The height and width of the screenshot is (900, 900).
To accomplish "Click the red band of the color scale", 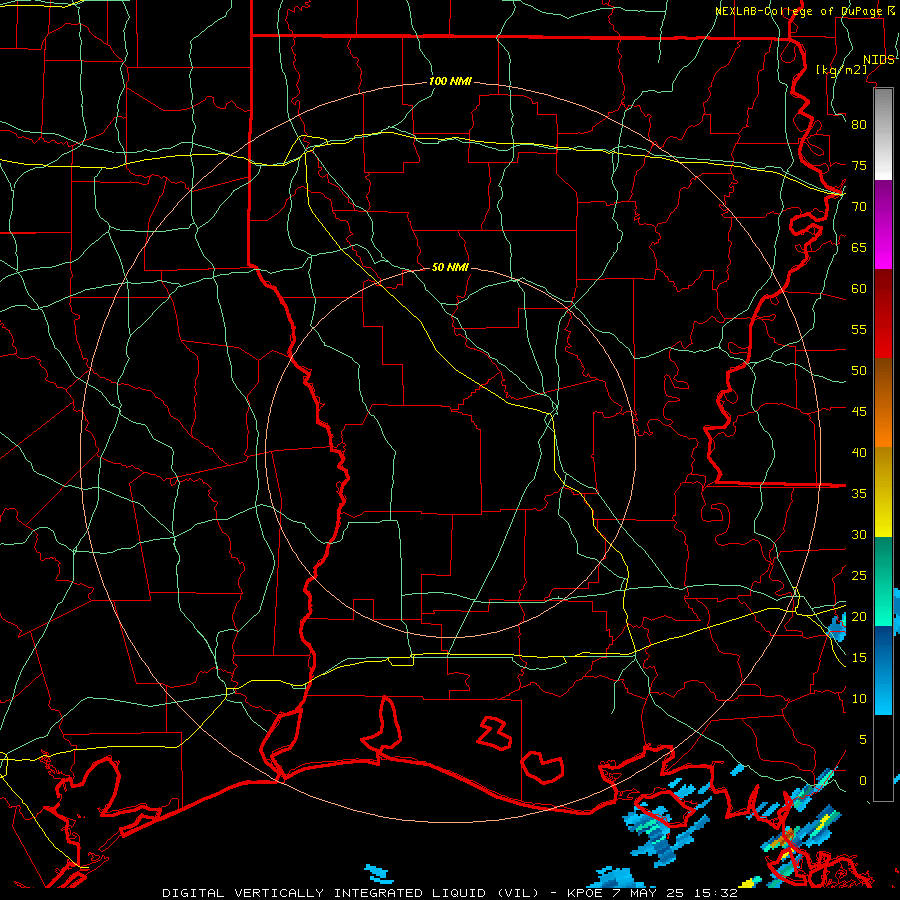I will pos(883,314).
